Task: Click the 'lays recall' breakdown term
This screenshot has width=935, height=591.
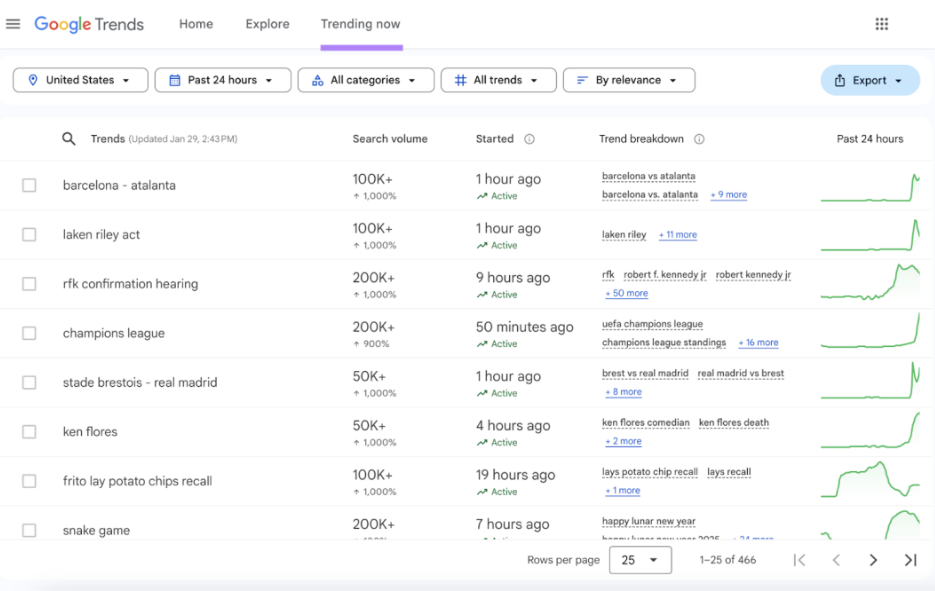Action: [x=729, y=472]
